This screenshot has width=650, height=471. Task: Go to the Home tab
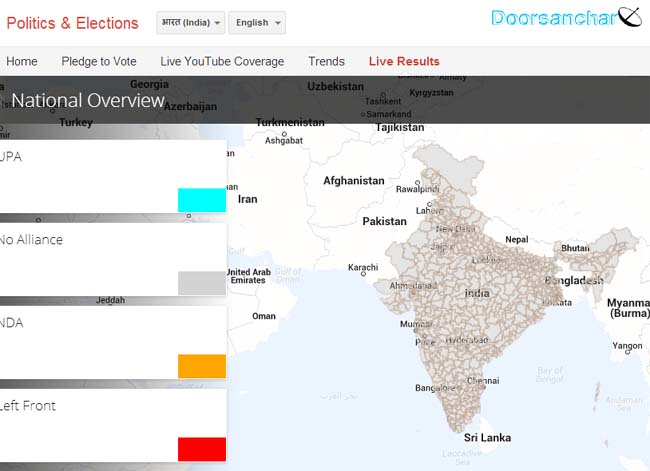coord(22,61)
